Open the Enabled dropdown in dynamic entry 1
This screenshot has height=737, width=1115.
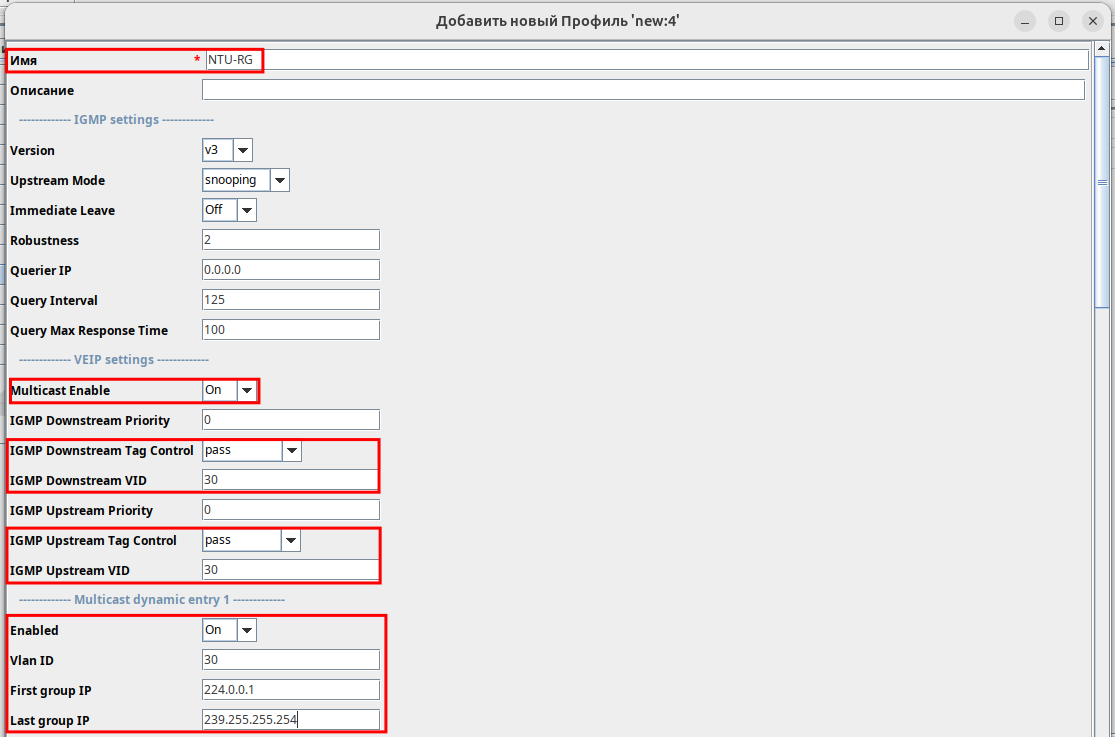(229, 630)
